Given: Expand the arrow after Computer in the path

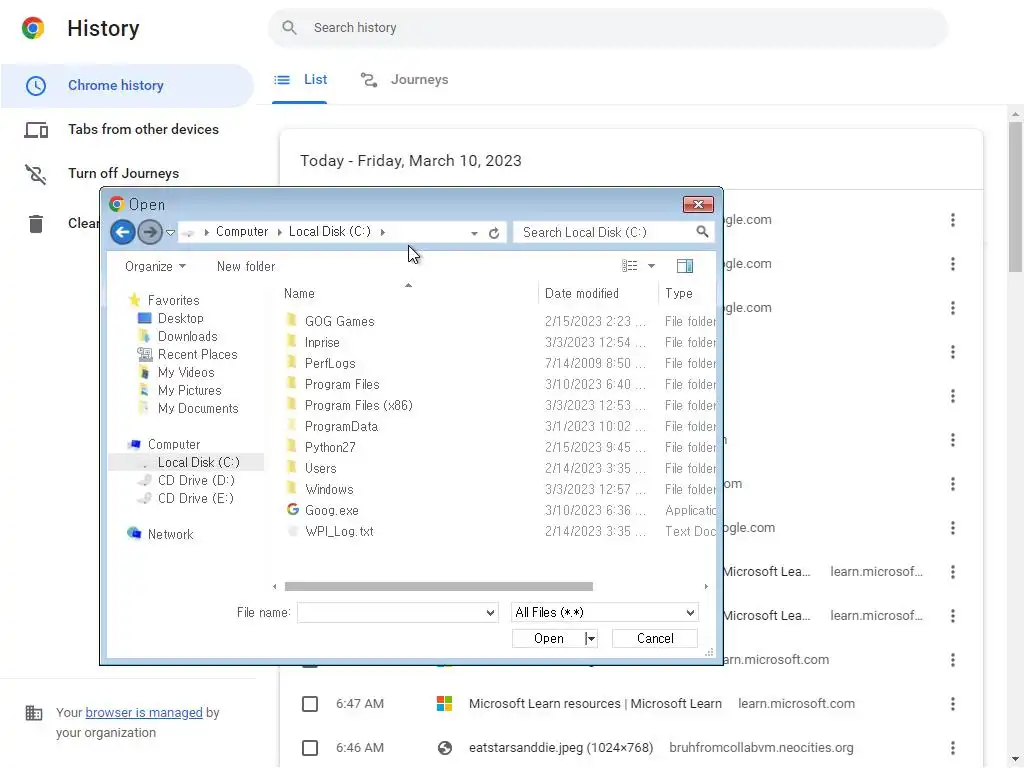Looking at the screenshot, I should pyautogui.click(x=280, y=232).
